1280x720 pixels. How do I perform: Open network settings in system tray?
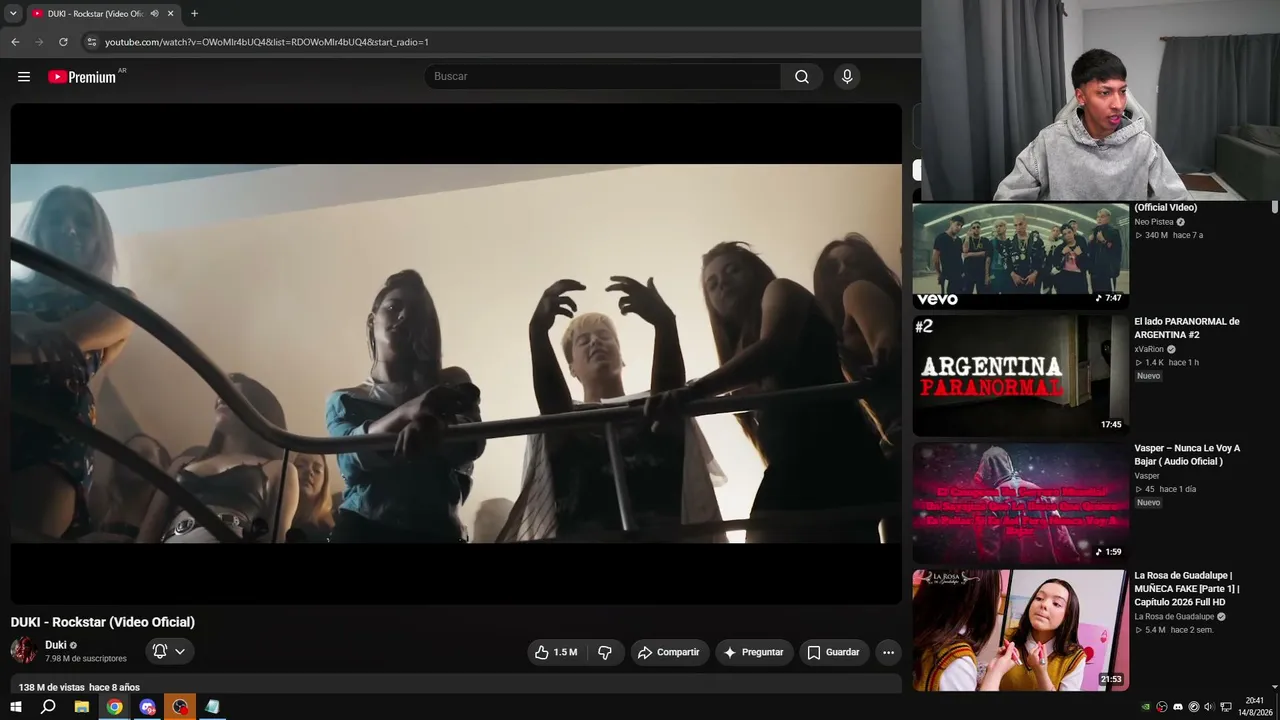(x=1225, y=707)
